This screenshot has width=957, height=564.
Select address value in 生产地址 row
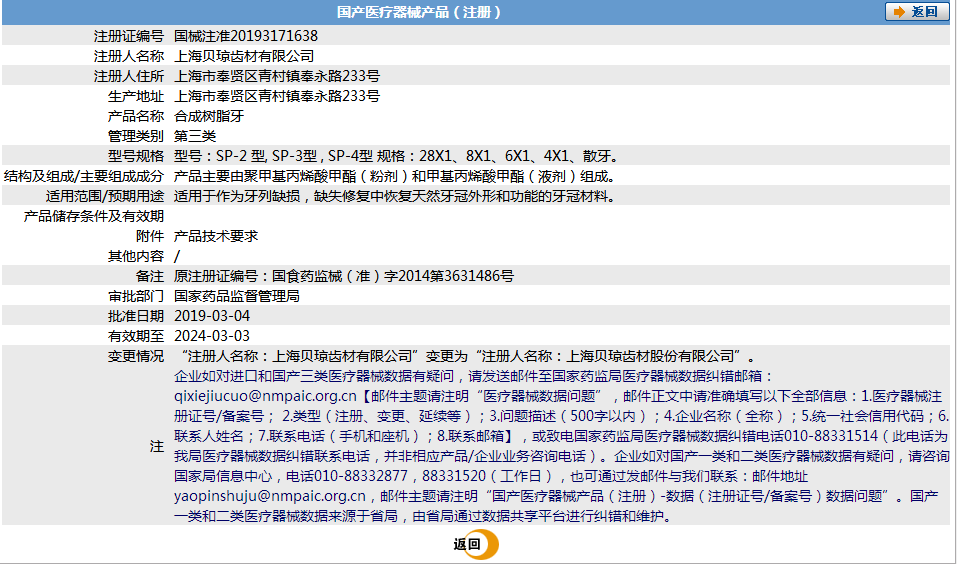pyautogui.click(x=277, y=96)
